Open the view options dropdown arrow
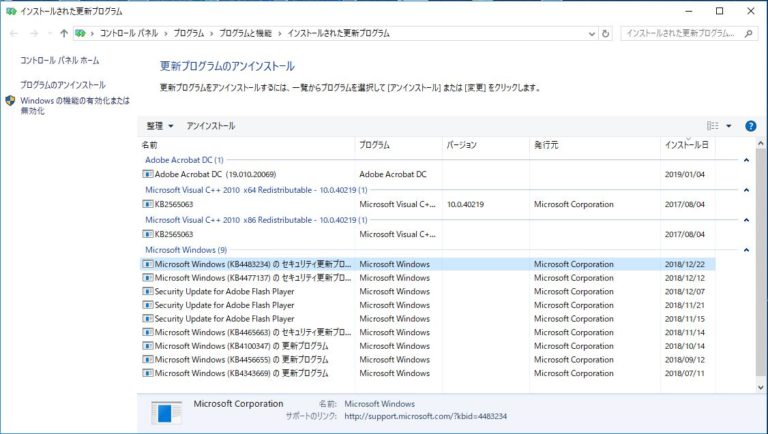 coord(729,126)
